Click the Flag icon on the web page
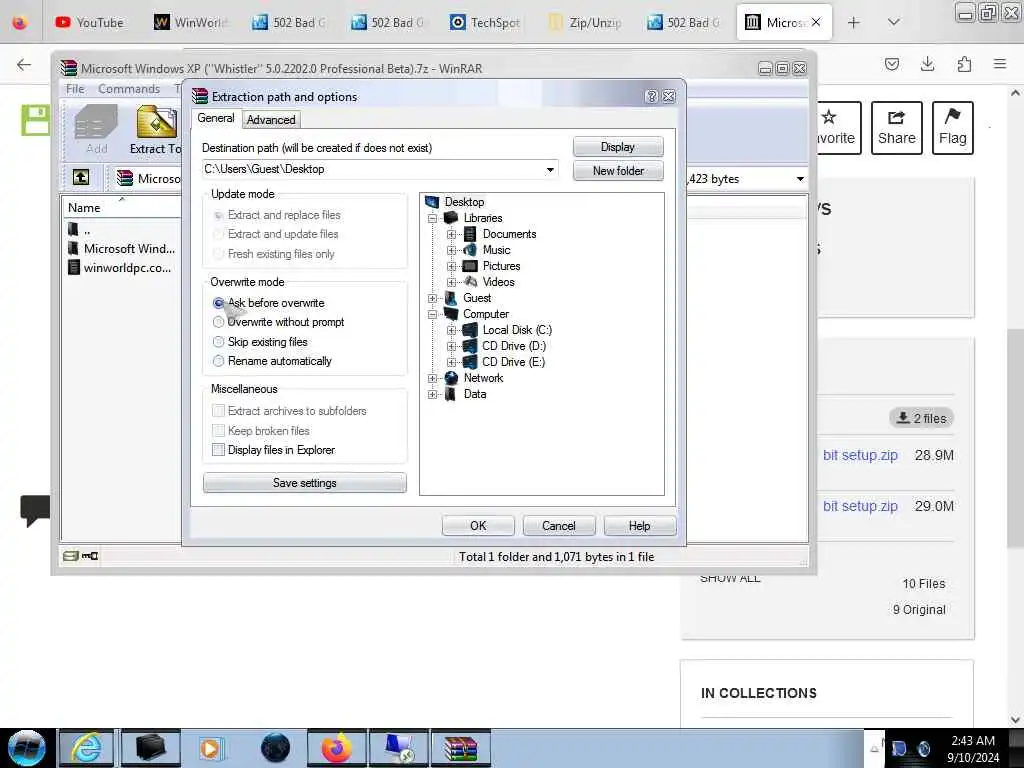Viewport: 1024px width, 768px height. coord(953,127)
